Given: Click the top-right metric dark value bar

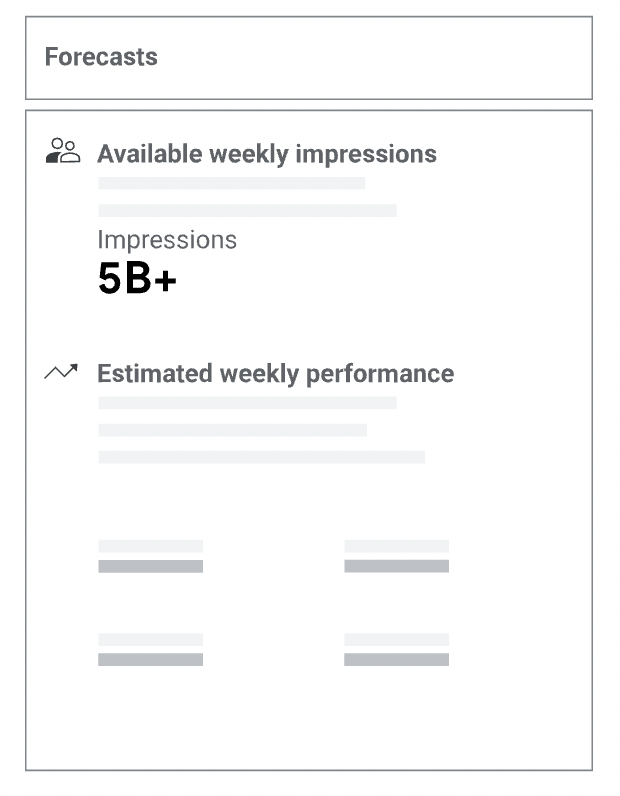Looking at the screenshot, I should pos(397,566).
